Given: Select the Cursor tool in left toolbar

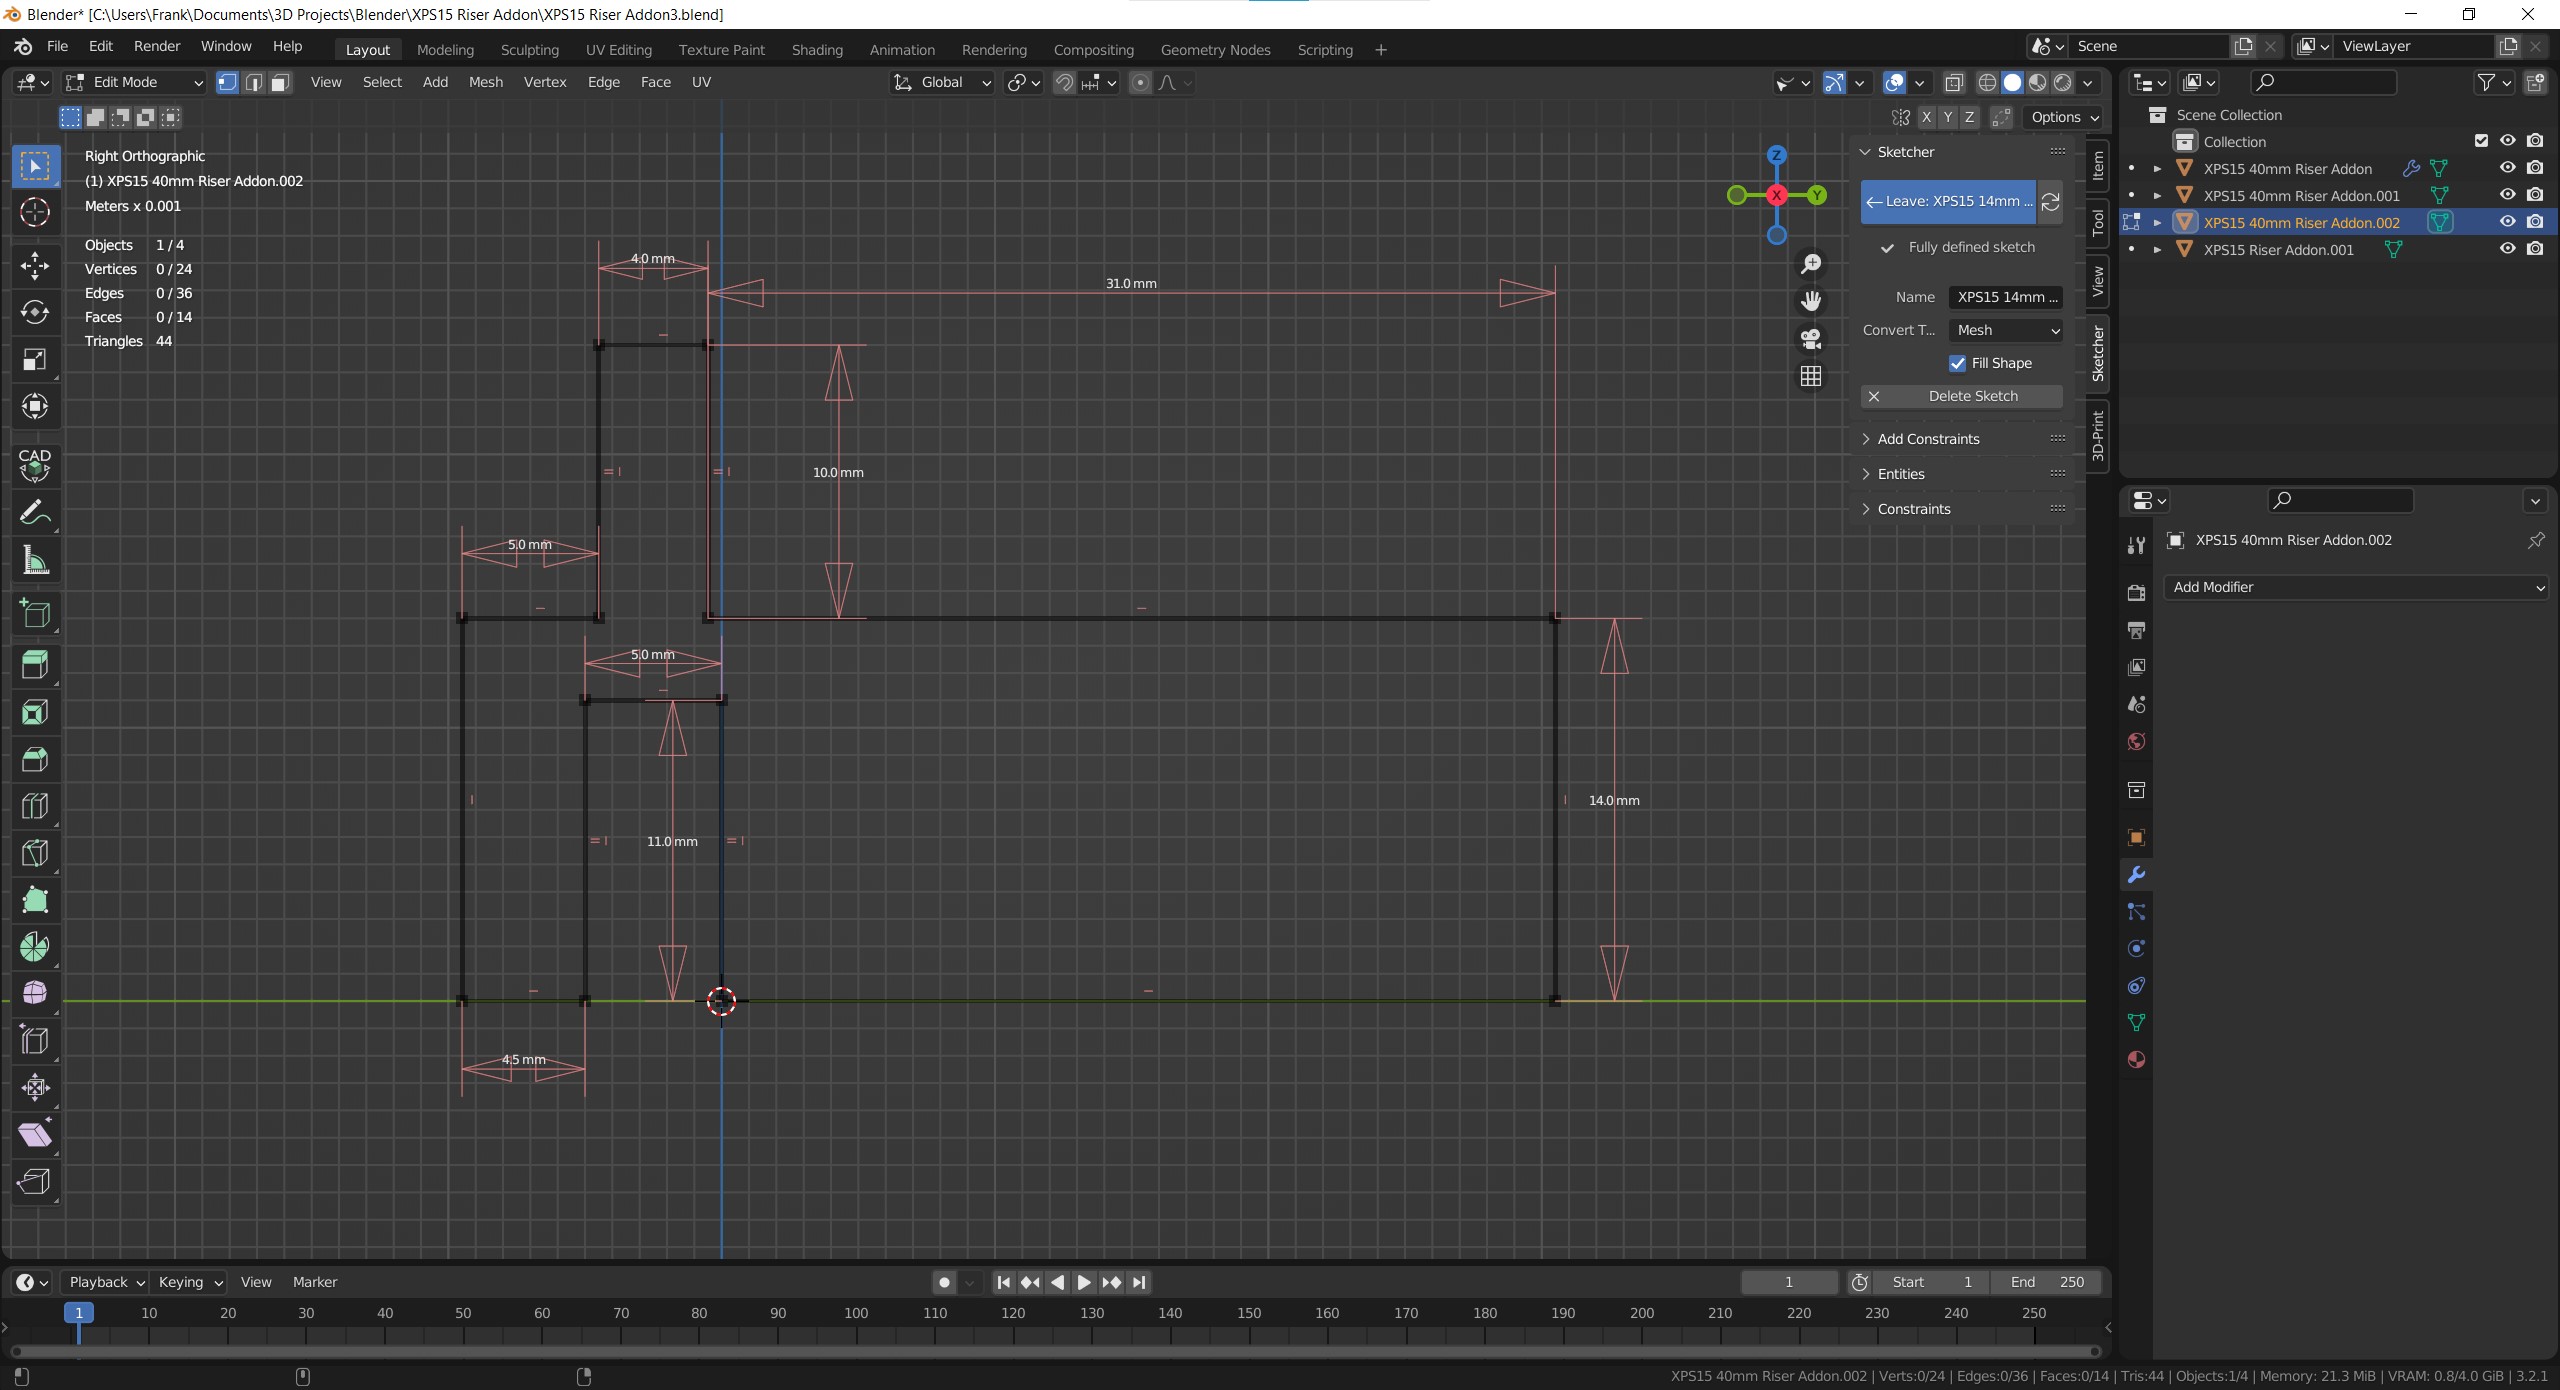Looking at the screenshot, I should [35, 212].
